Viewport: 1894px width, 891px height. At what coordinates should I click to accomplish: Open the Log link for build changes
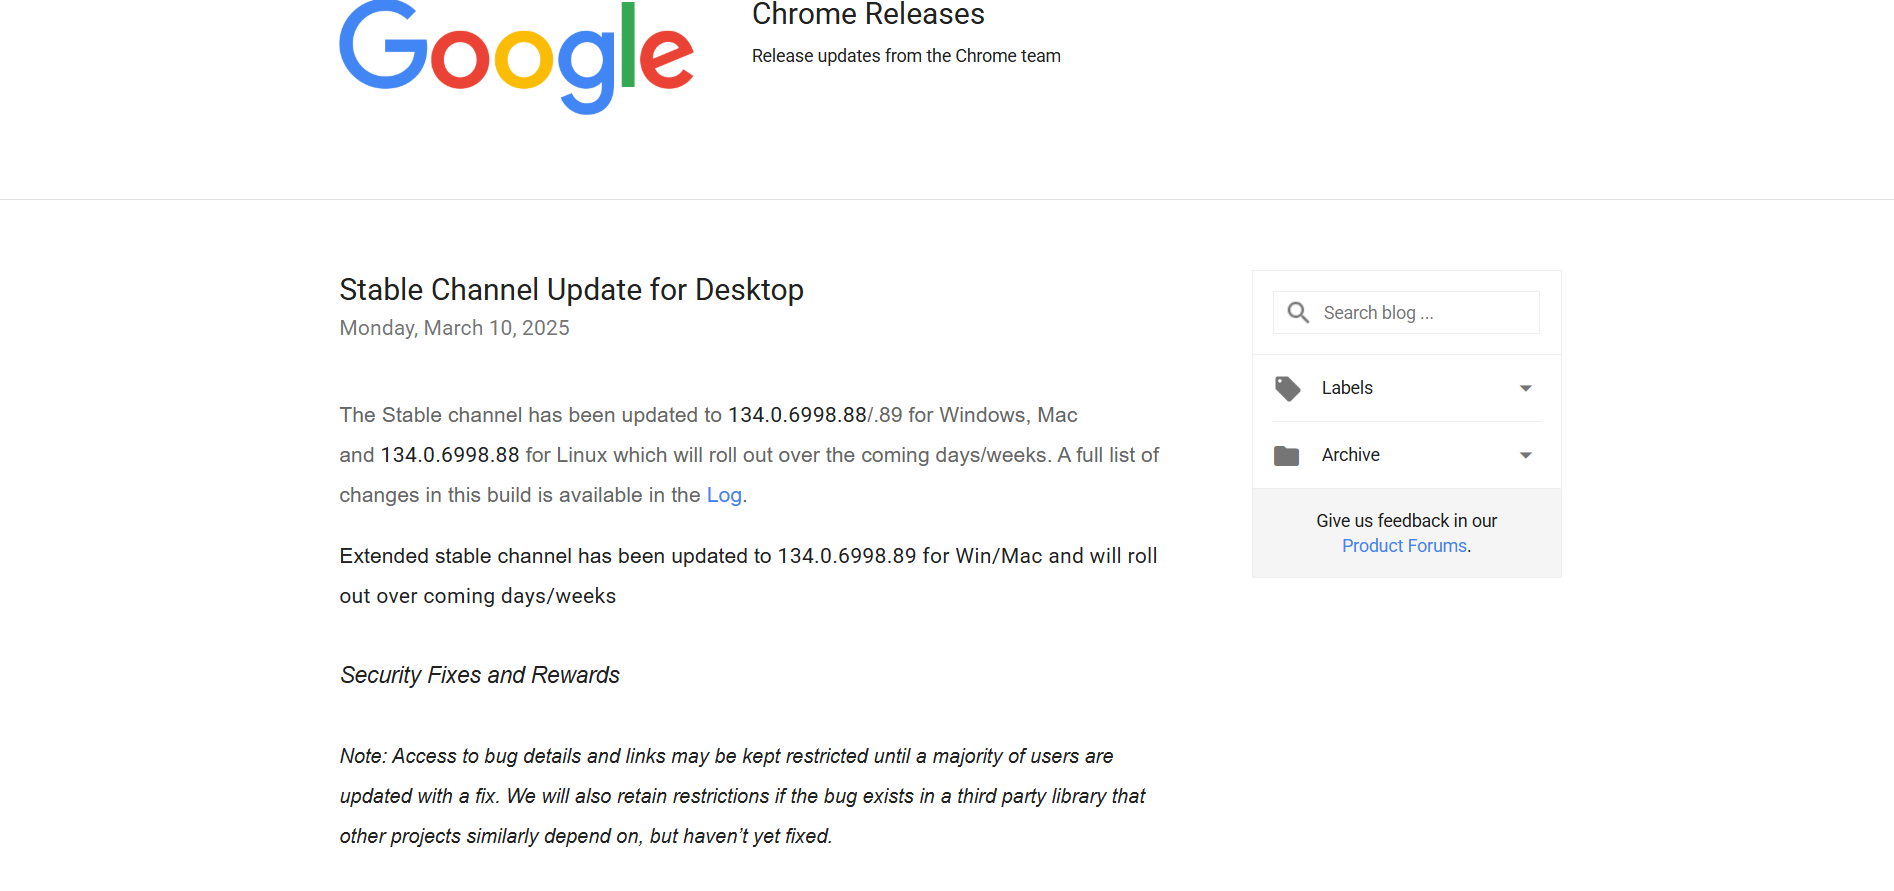(724, 495)
